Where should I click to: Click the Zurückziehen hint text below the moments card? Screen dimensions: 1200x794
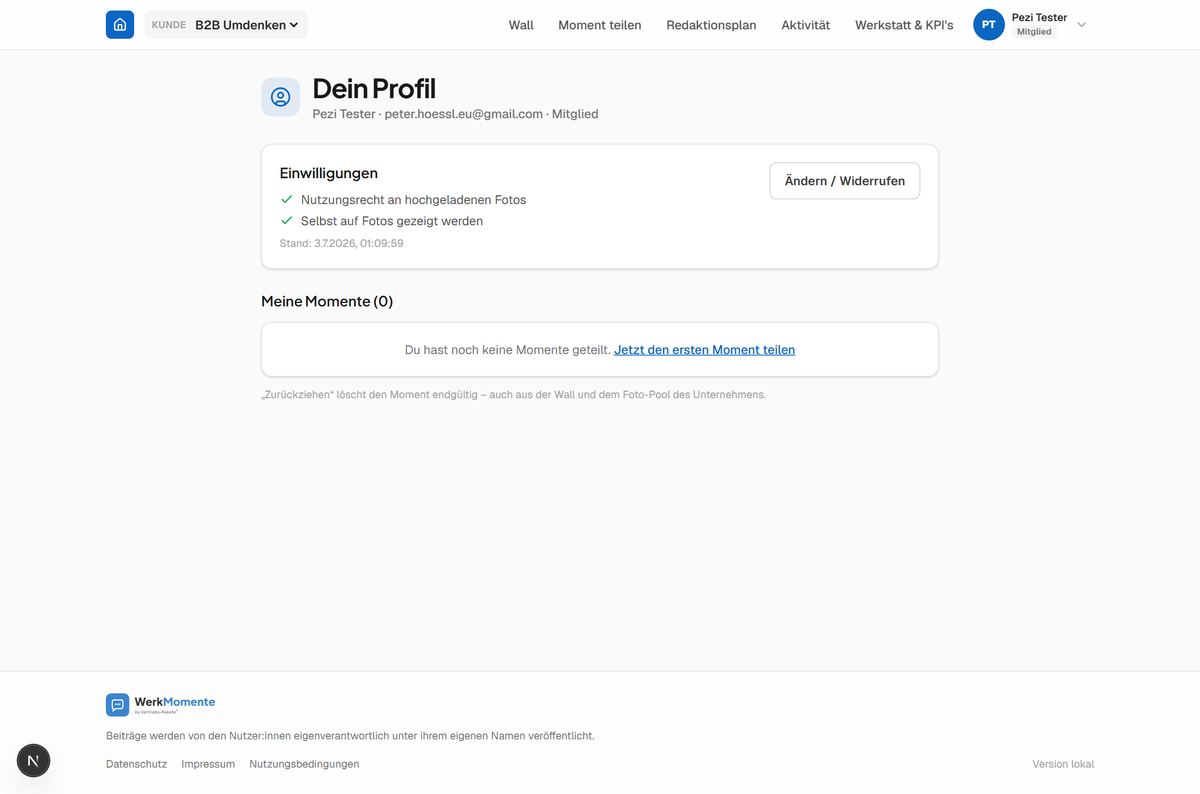514,395
